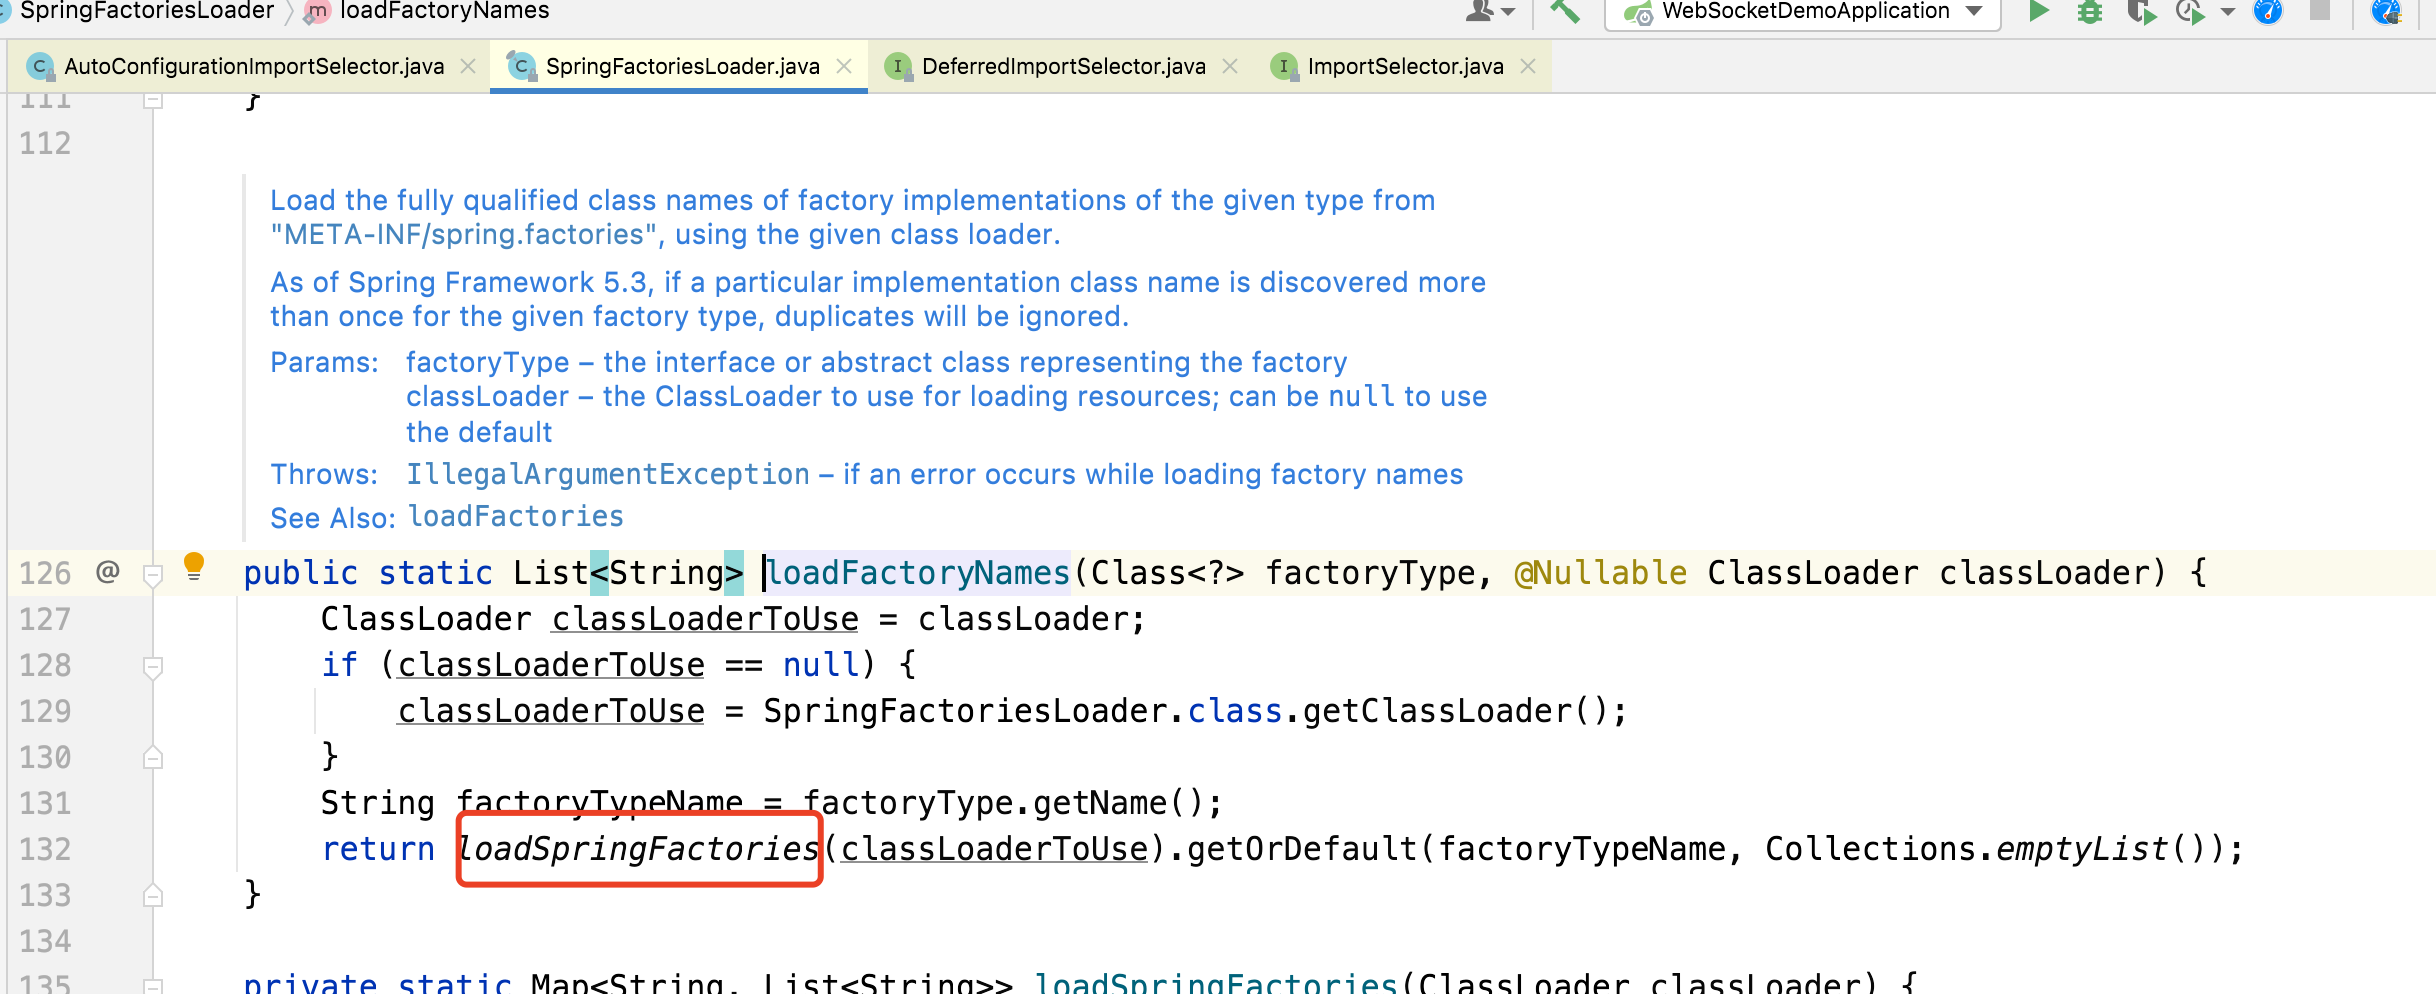Click IllegalArgumentException in Throws doc
This screenshot has height=994, width=2436.
click(608, 474)
